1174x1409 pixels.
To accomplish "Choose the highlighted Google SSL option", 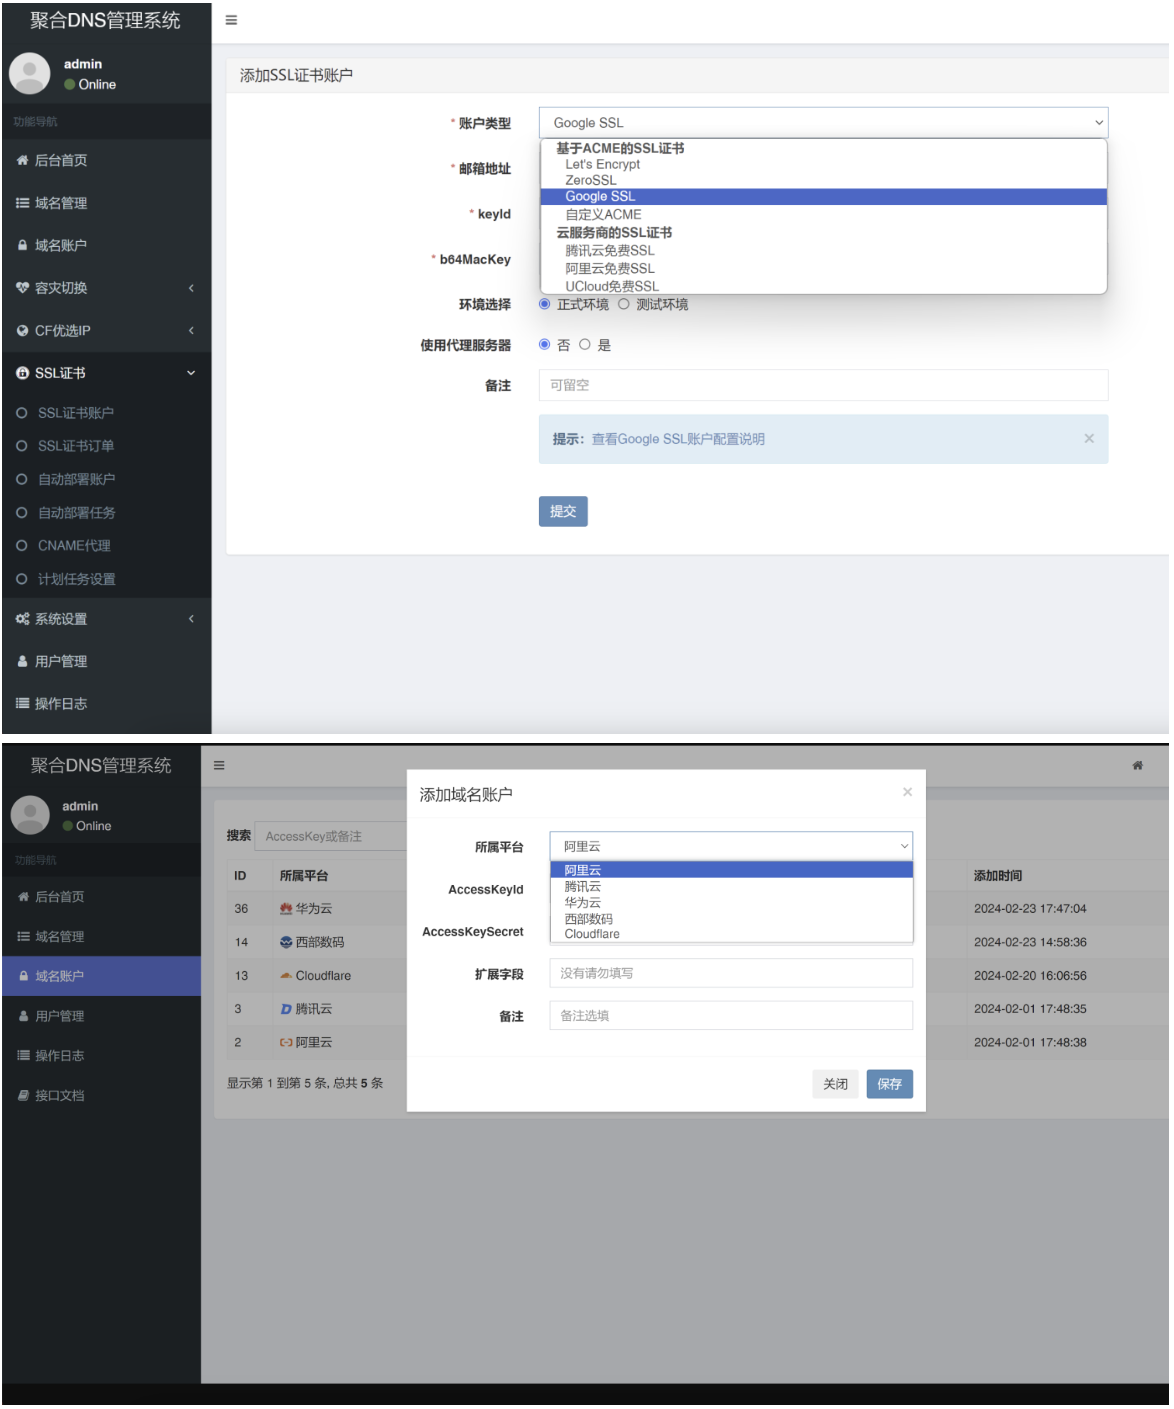I will click(823, 197).
